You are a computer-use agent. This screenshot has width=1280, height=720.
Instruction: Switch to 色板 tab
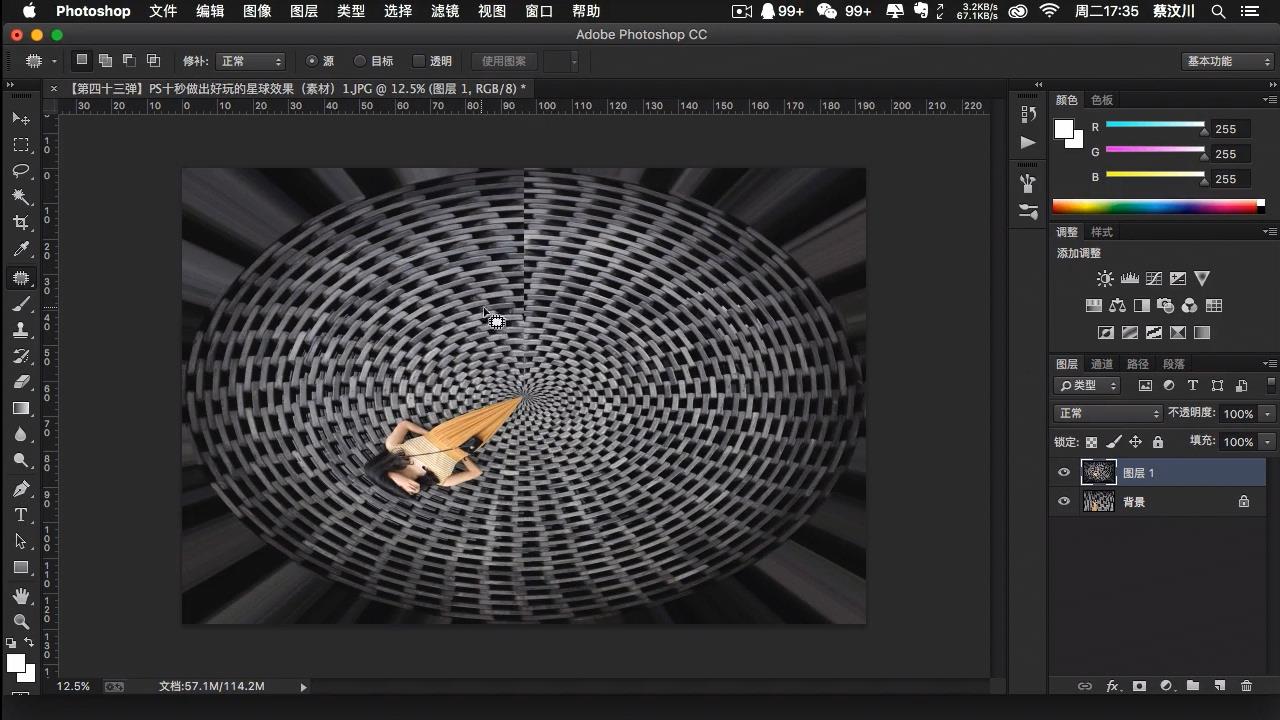point(1102,100)
